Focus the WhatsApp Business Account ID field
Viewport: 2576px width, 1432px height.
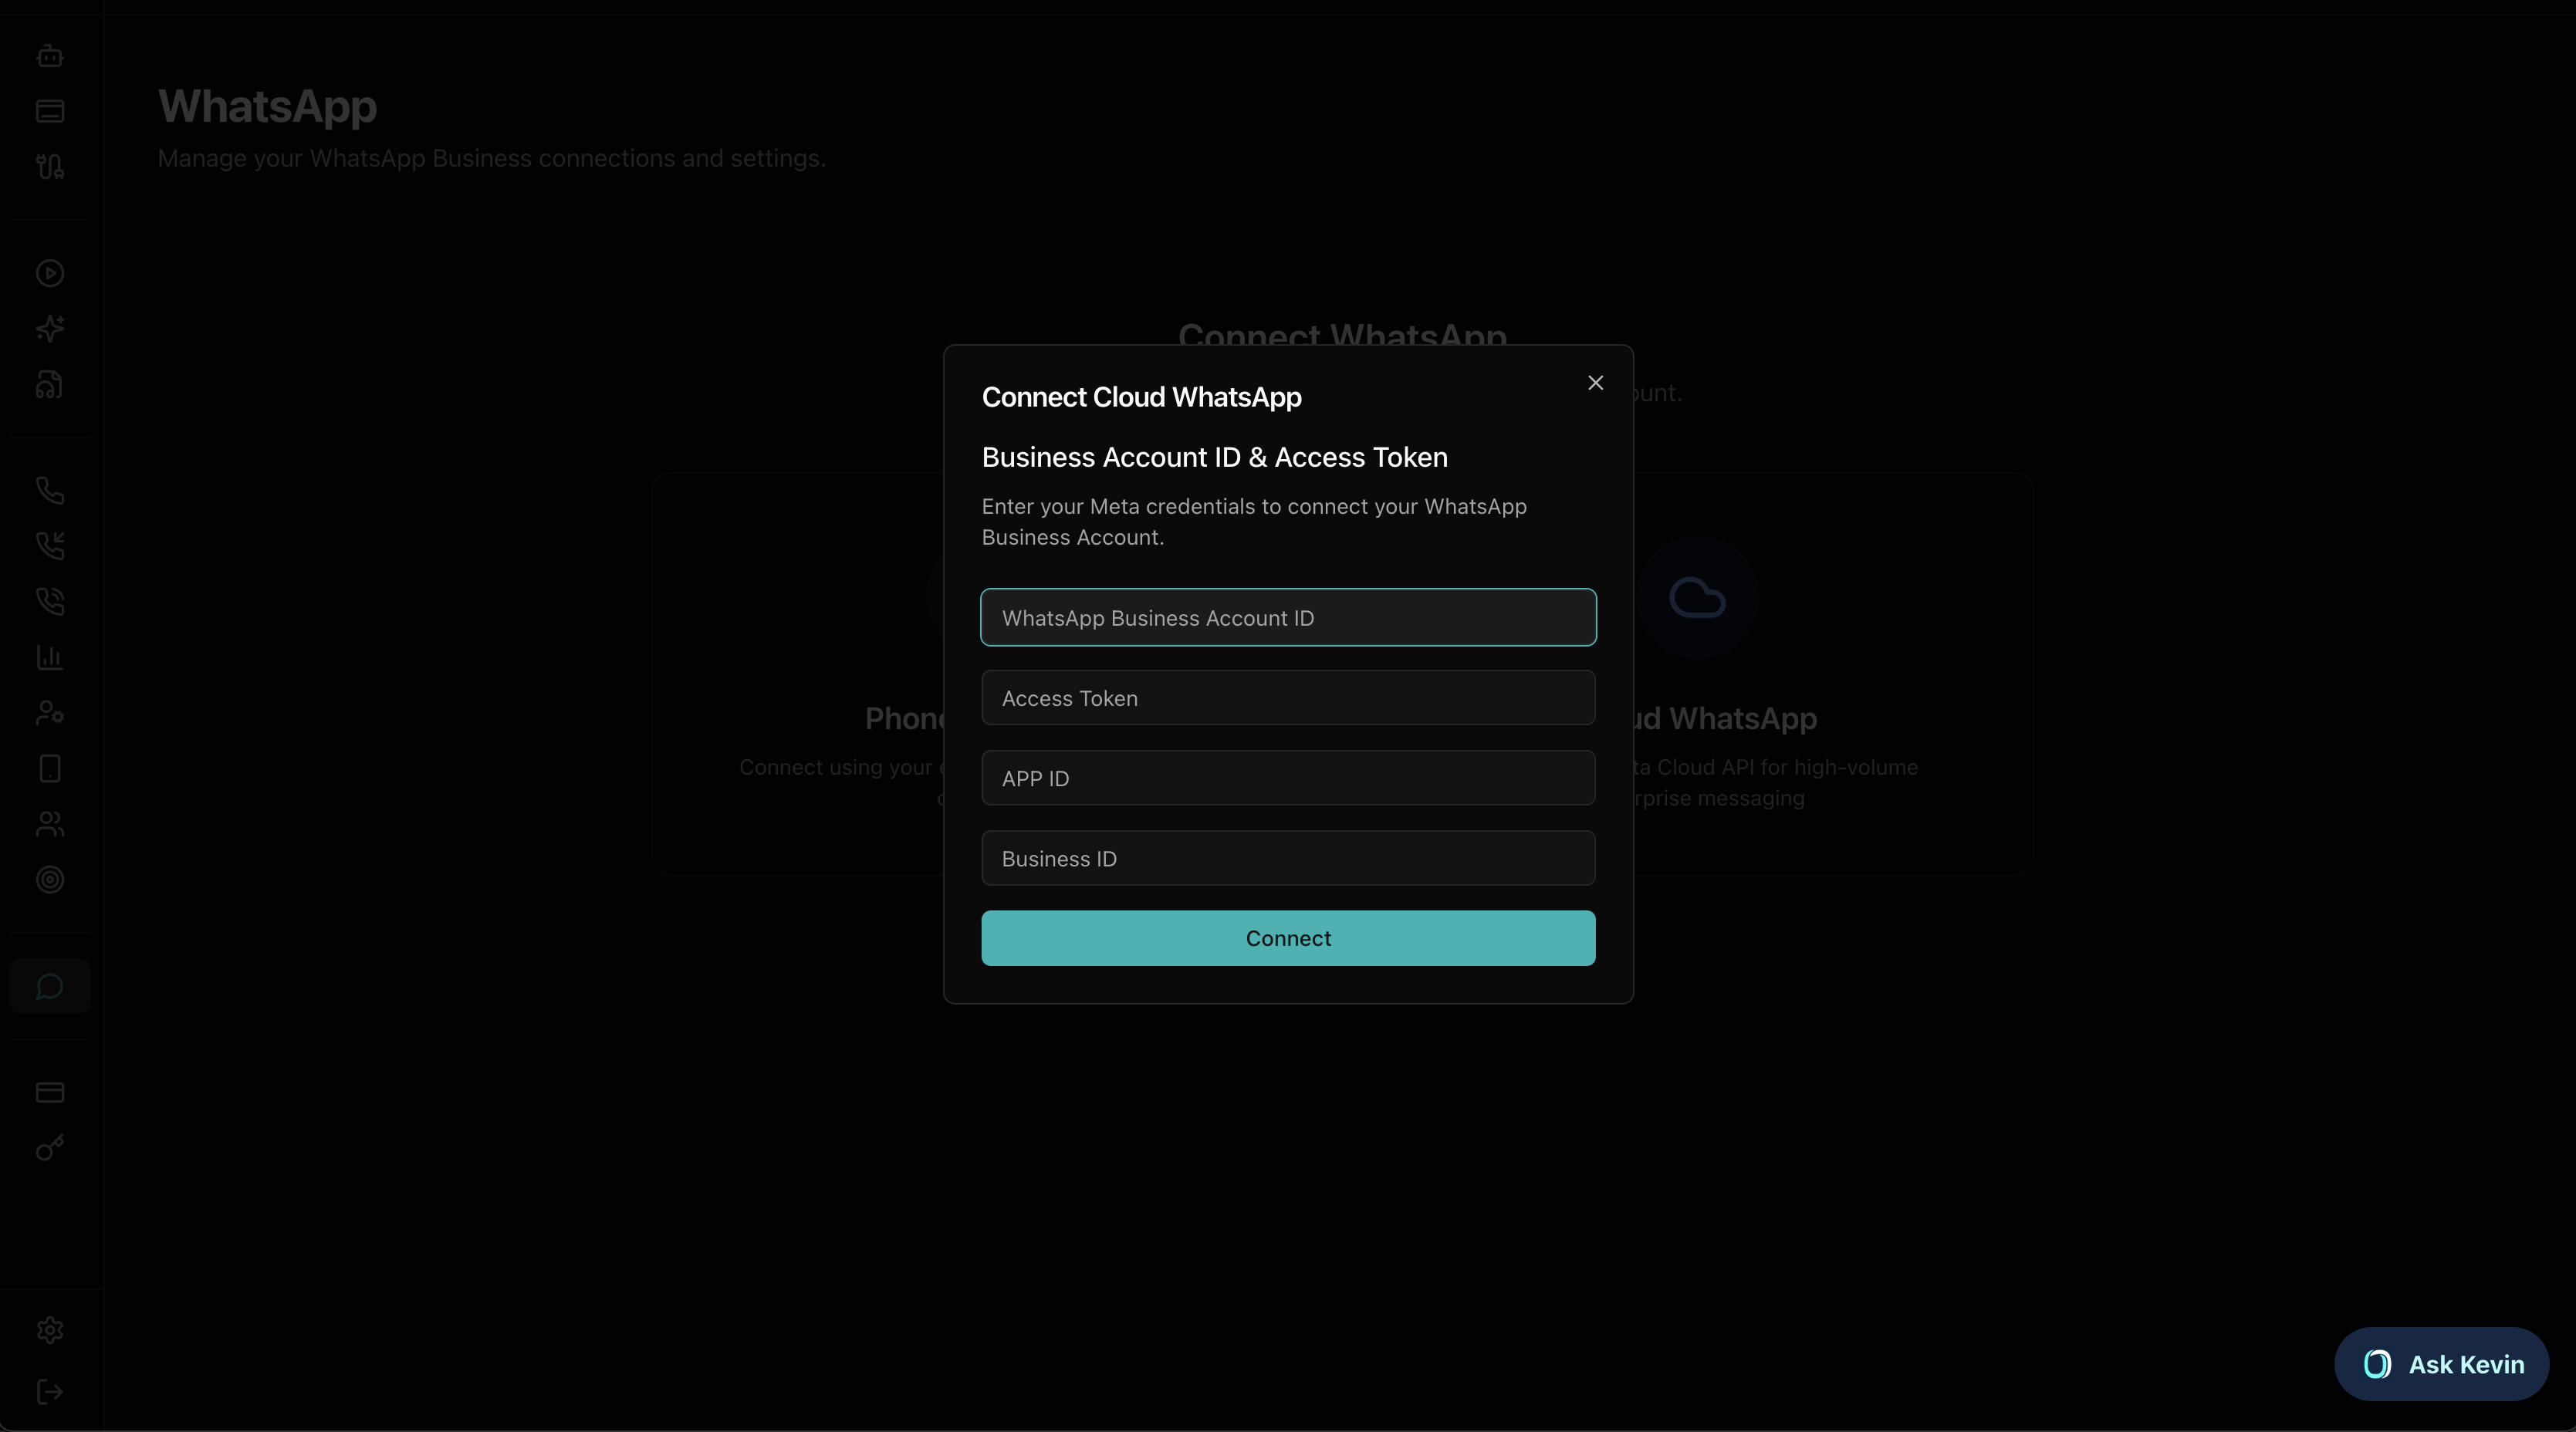(x=1288, y=618)
